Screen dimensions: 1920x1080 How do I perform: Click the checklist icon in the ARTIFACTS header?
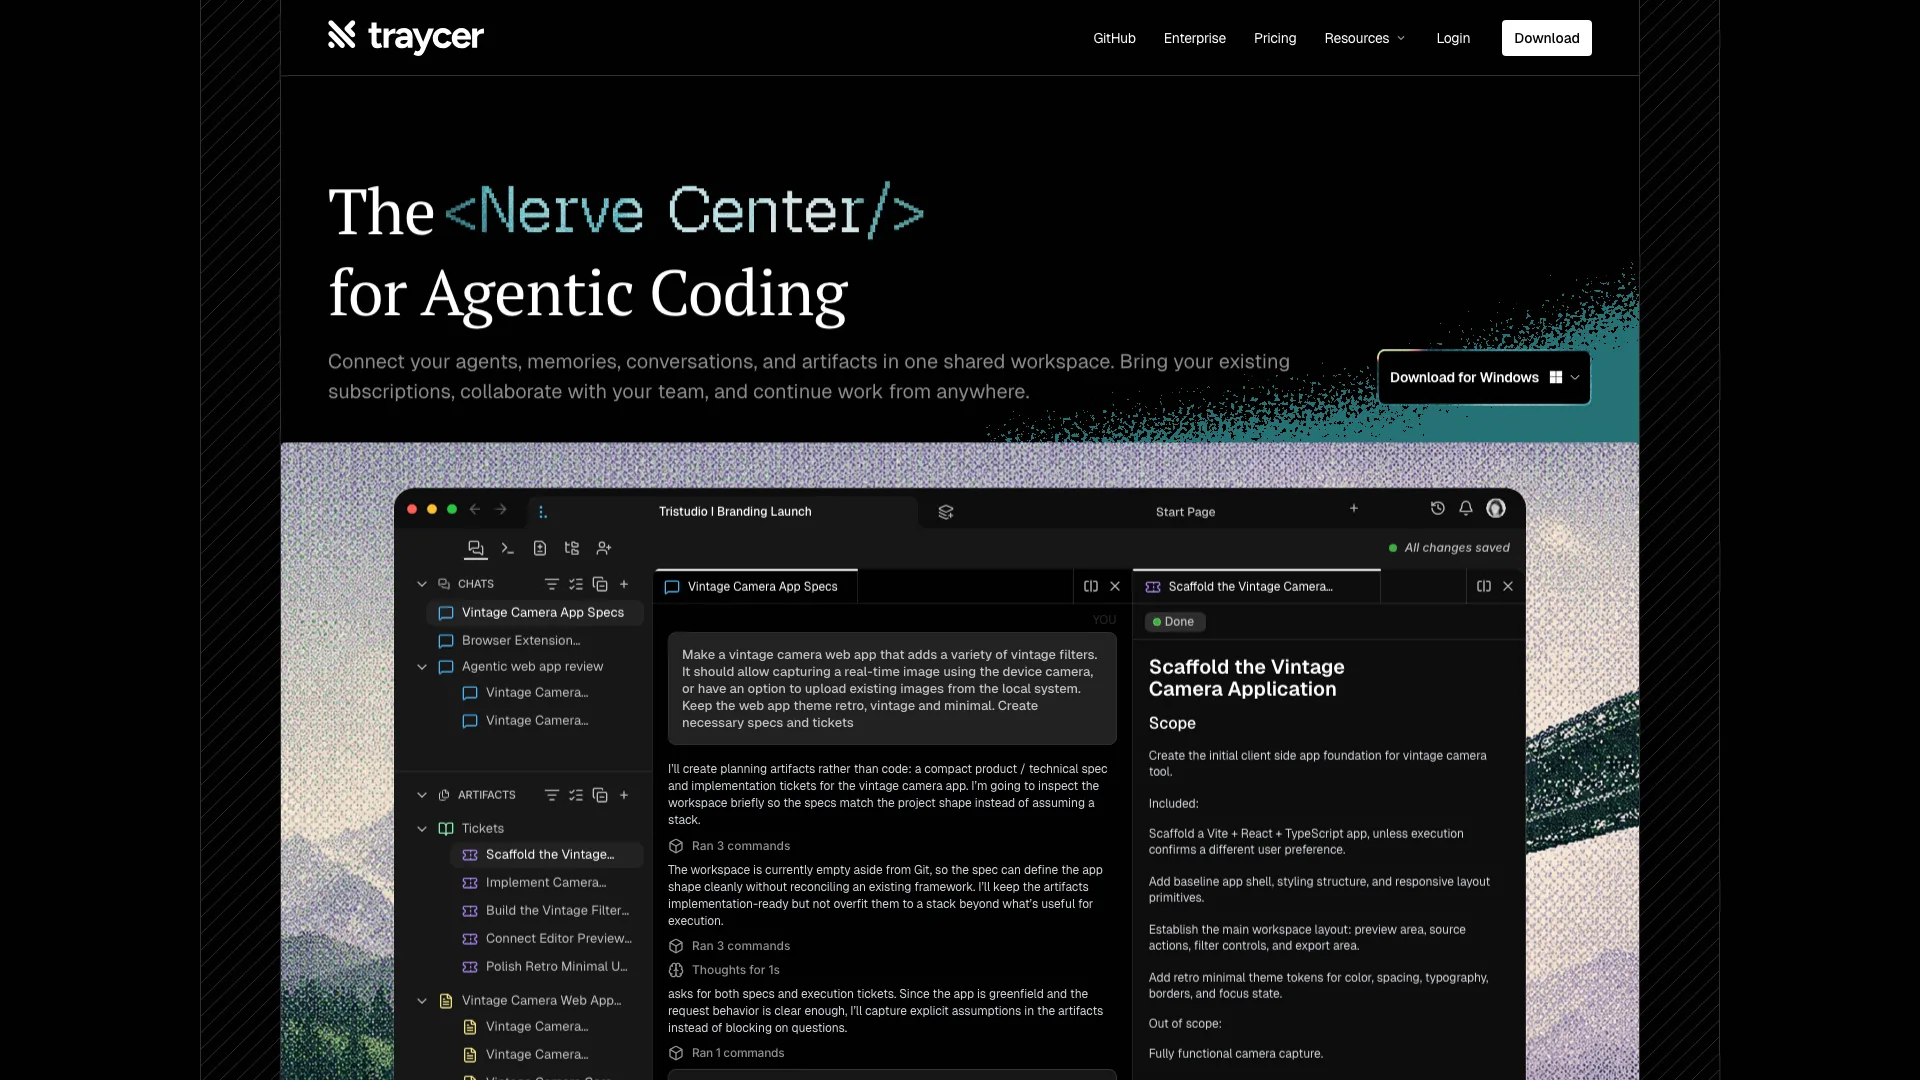(576, 795)
